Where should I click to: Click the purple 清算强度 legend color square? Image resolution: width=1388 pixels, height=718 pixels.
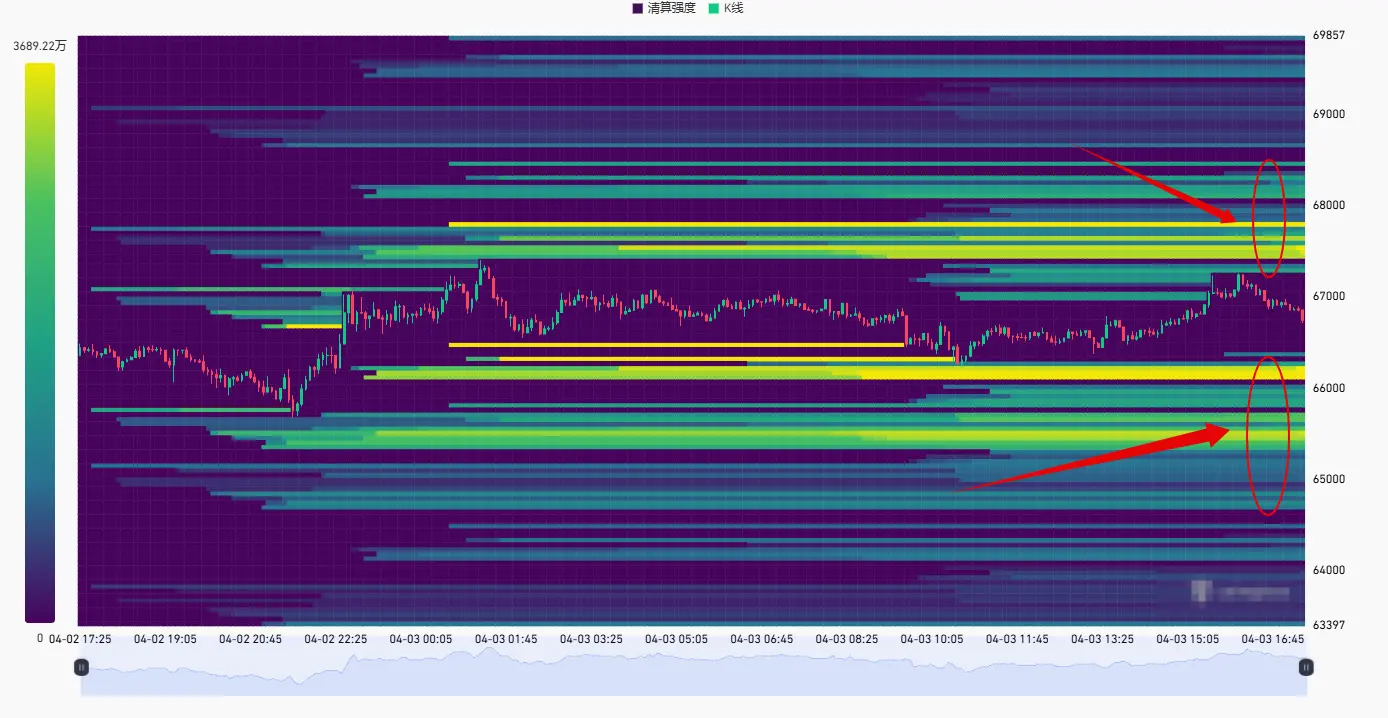pyautogui.click(x=638, y=8)
